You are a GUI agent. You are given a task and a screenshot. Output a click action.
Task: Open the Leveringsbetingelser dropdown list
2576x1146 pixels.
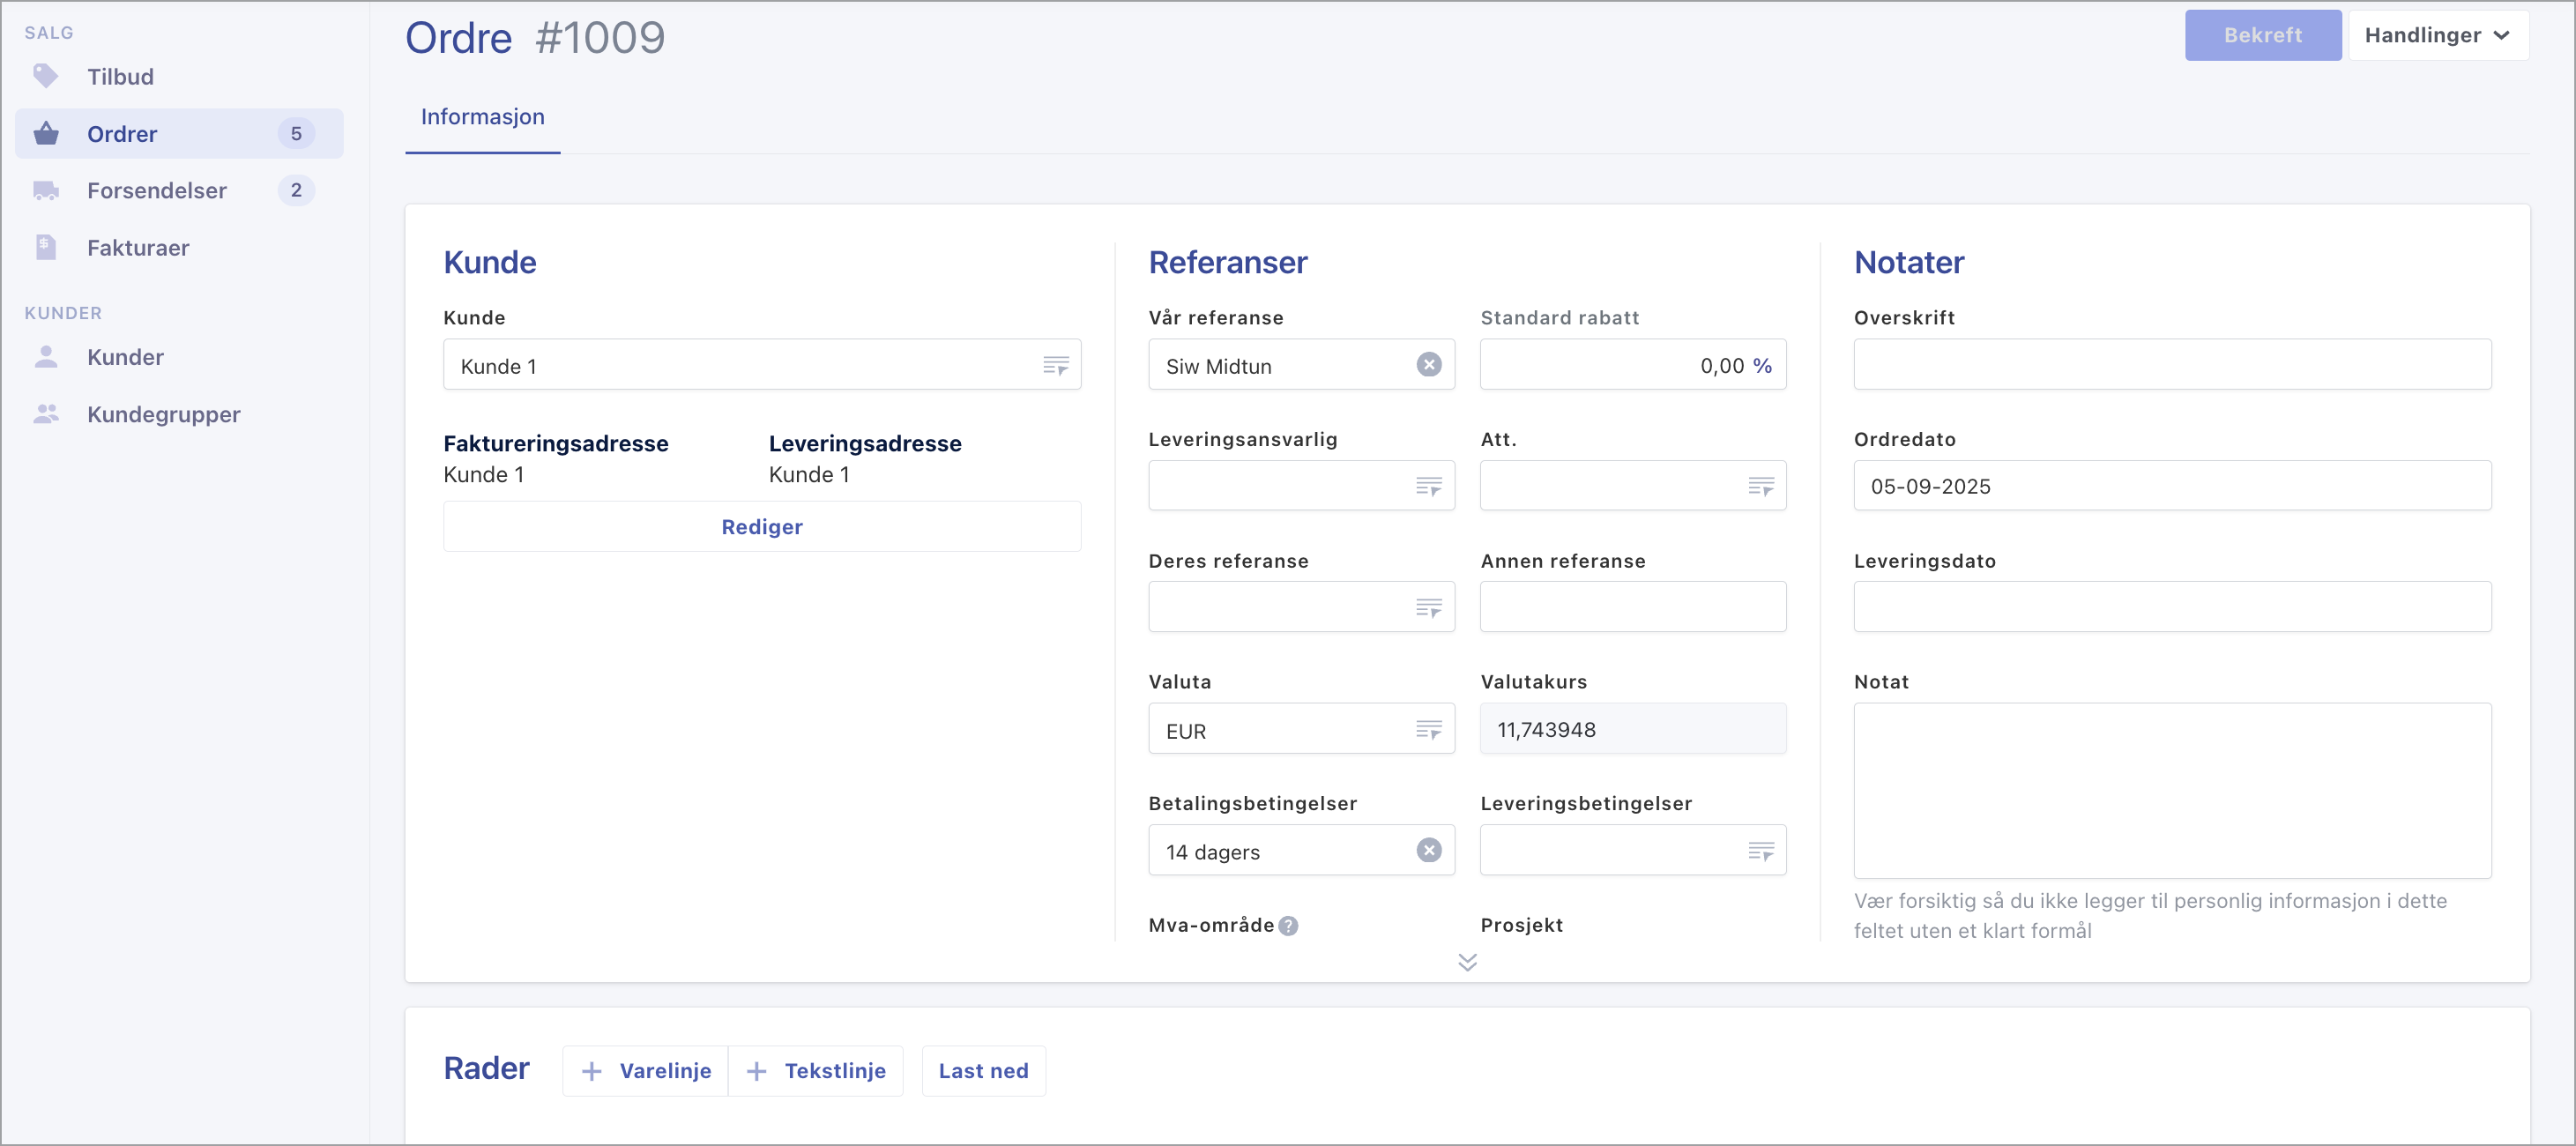click(1761, 851)
